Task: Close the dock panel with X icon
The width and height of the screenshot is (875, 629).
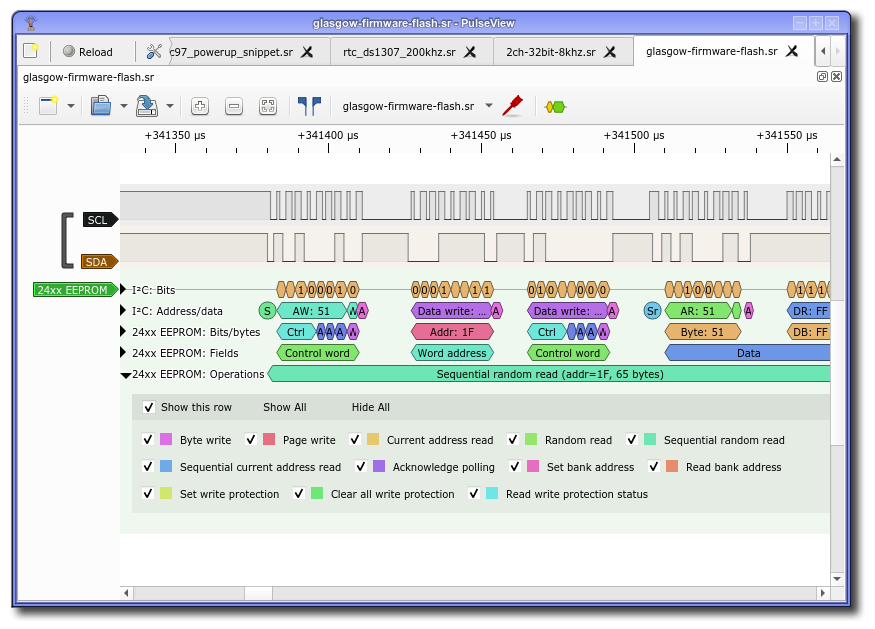Action: [836, 76]
